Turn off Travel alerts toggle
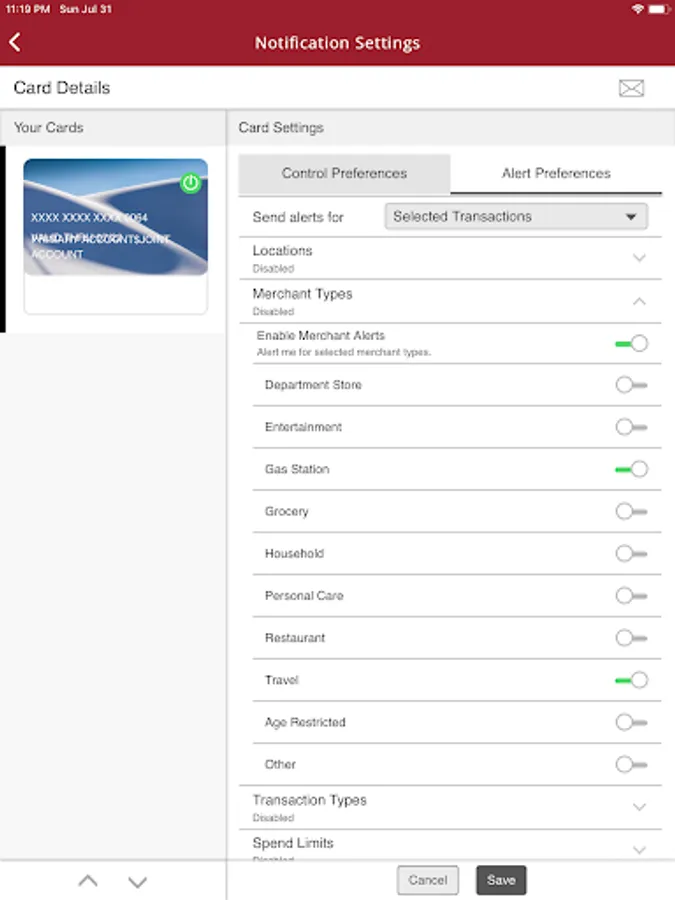 click(631, 680)
